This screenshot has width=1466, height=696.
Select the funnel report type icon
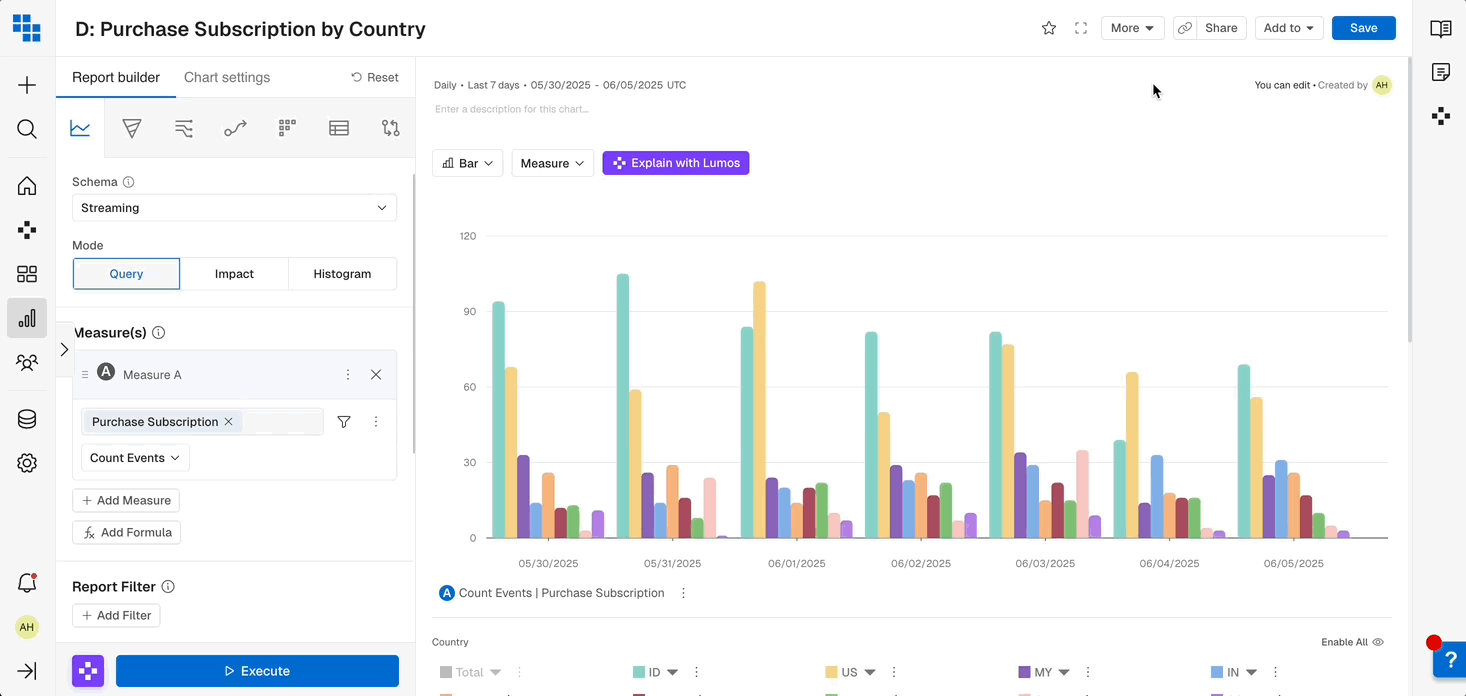(x=132, y=128)
